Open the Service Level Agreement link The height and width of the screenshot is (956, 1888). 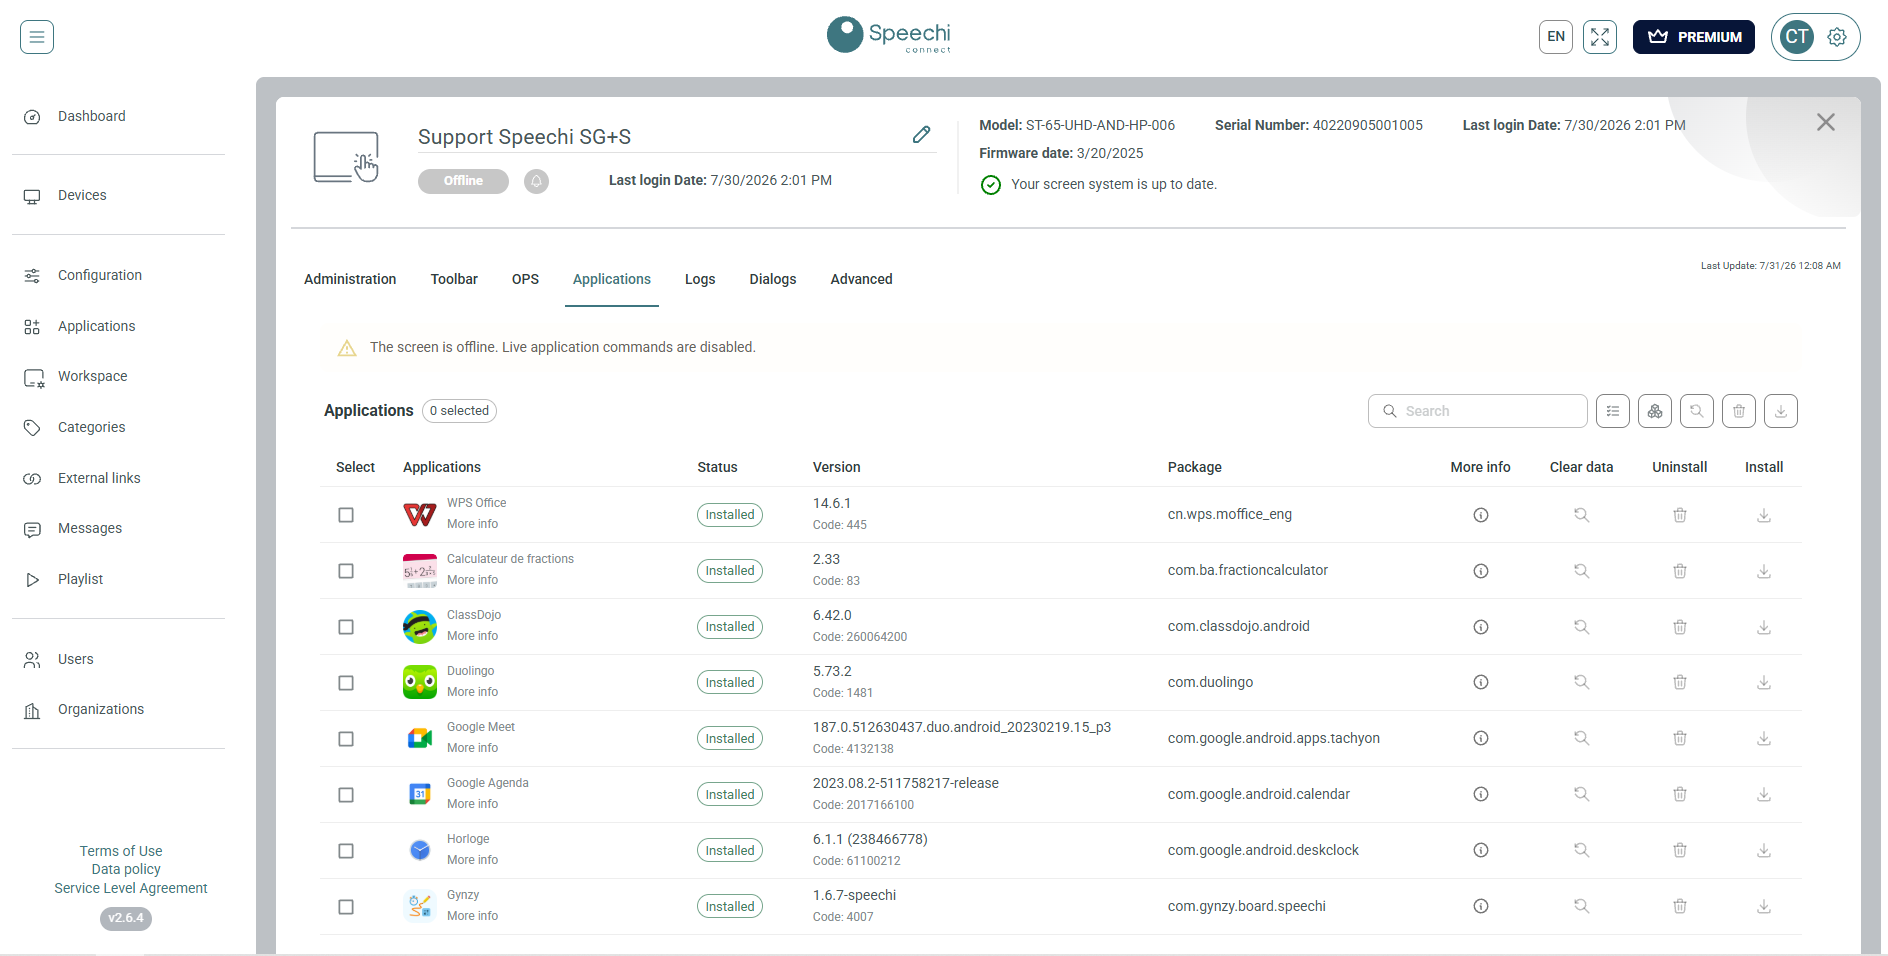click(x=131, y=888)
